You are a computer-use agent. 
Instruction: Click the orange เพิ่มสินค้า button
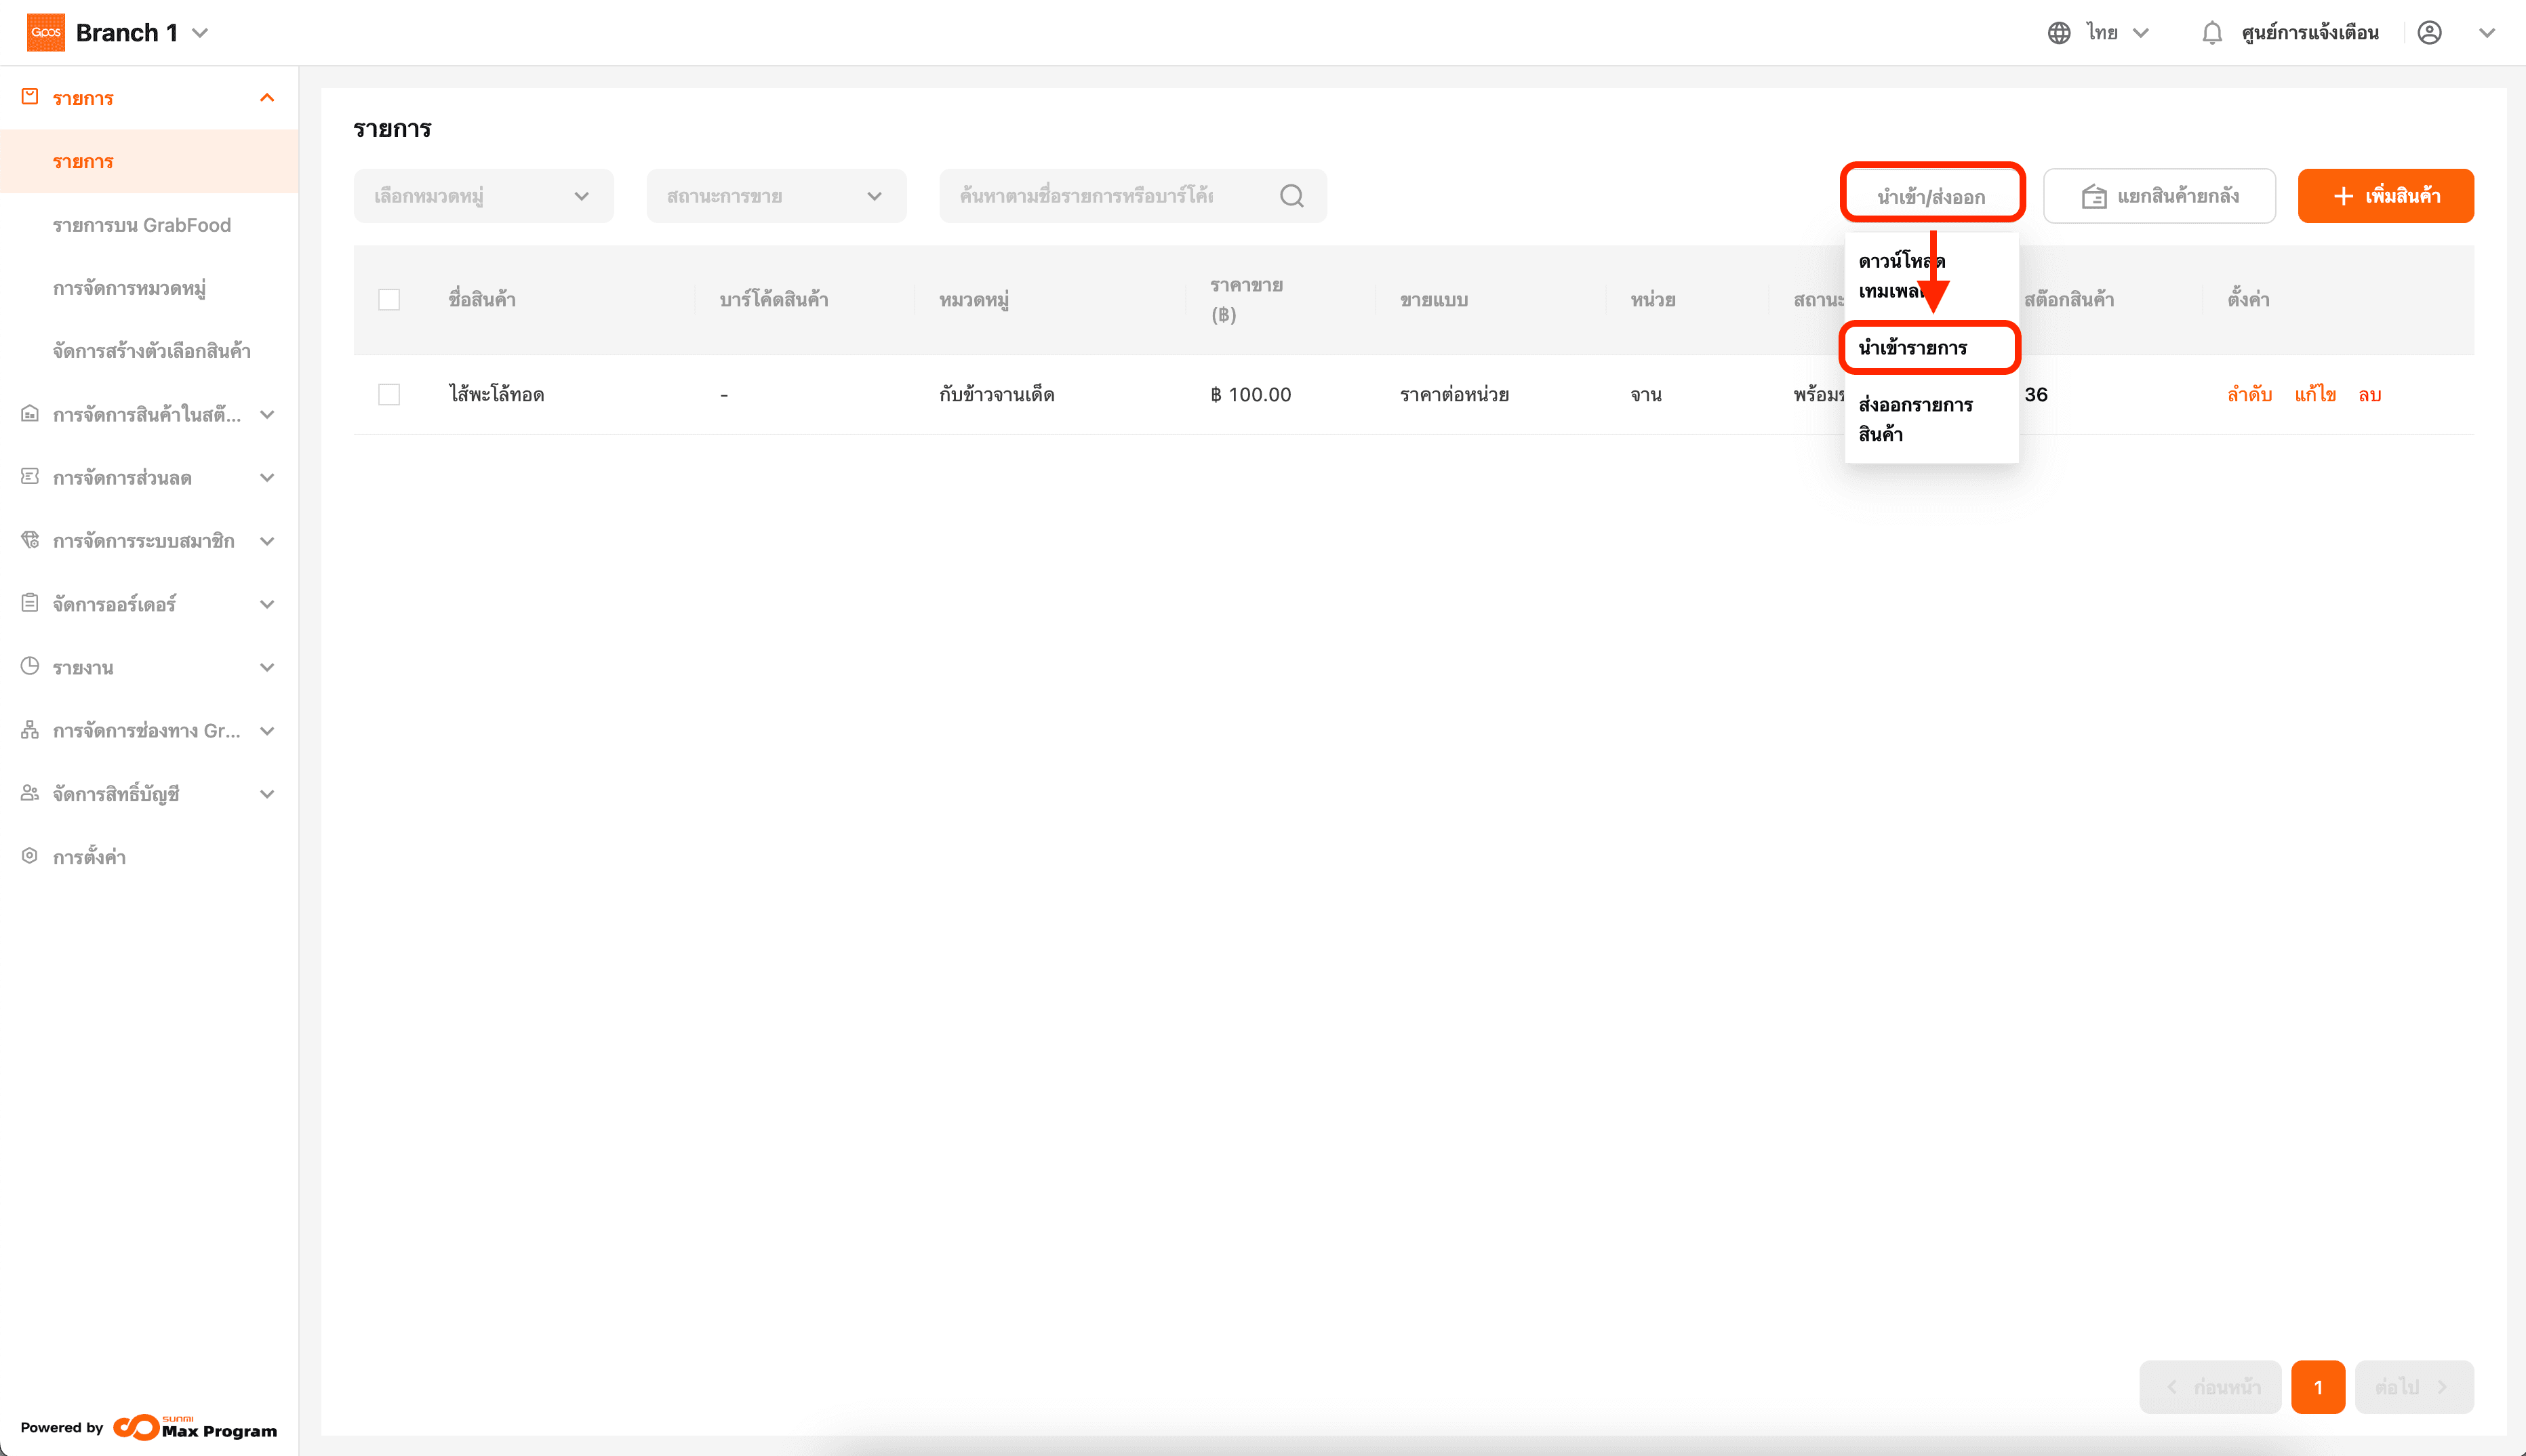(2385, 196)
